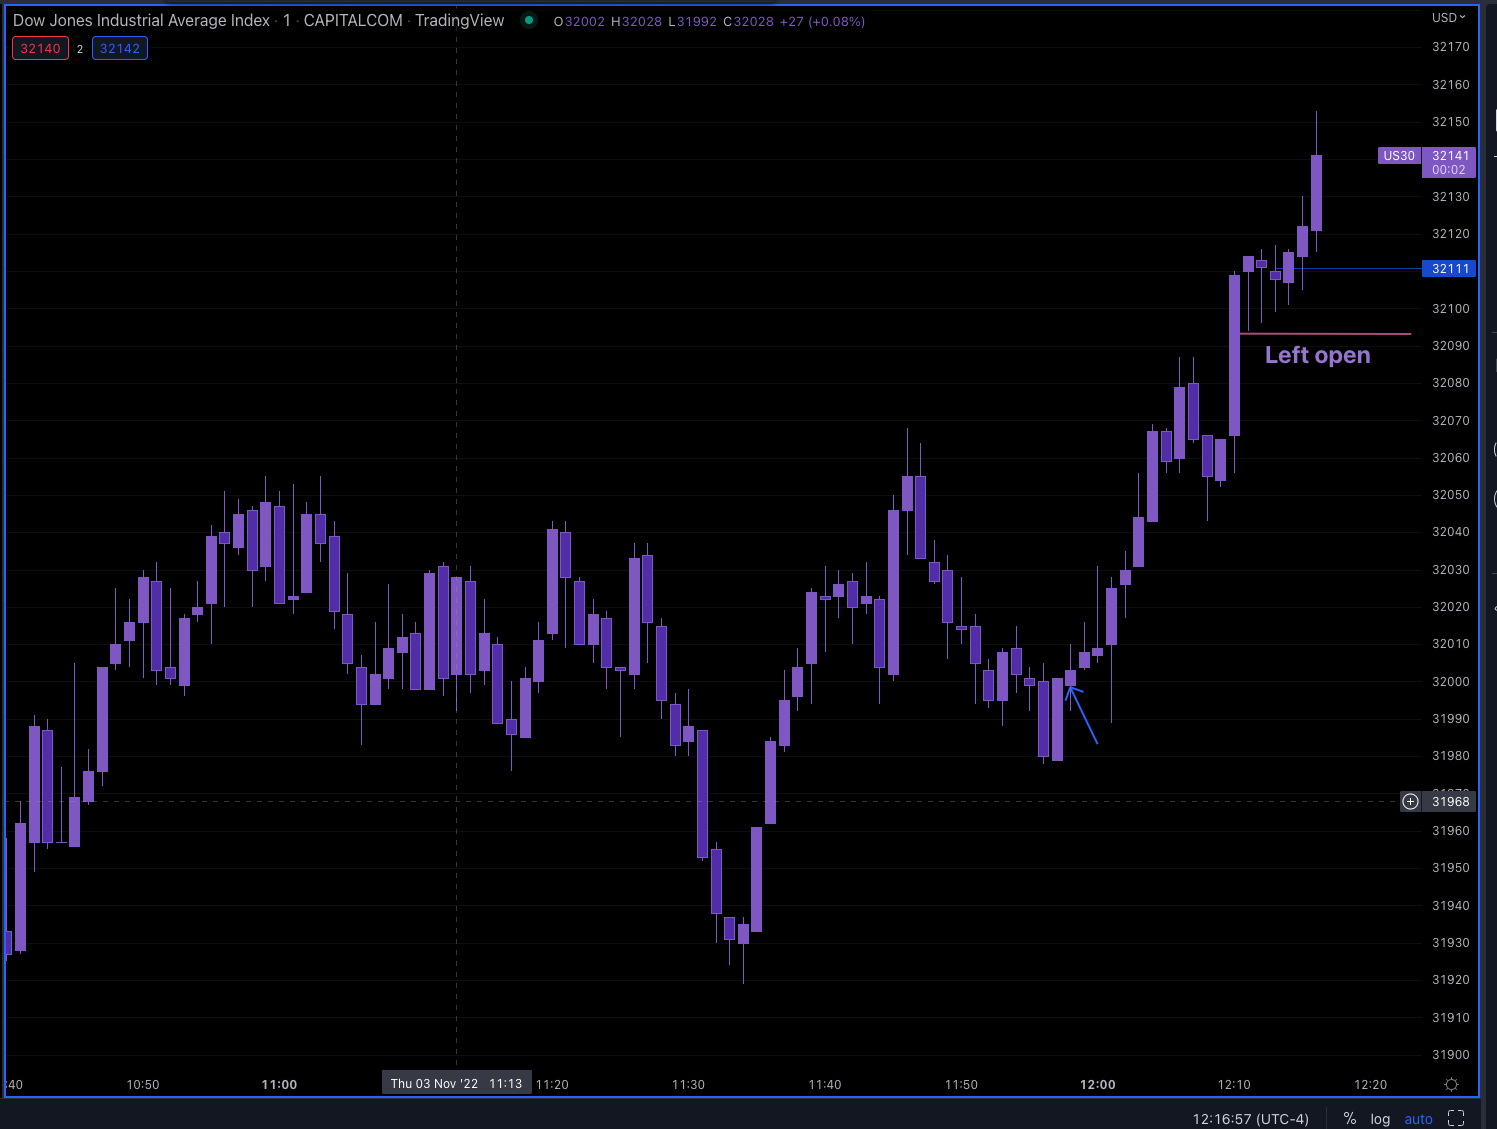Toggle percentage scale with the % control

pyautogui.click(x=1349, y=1118)
